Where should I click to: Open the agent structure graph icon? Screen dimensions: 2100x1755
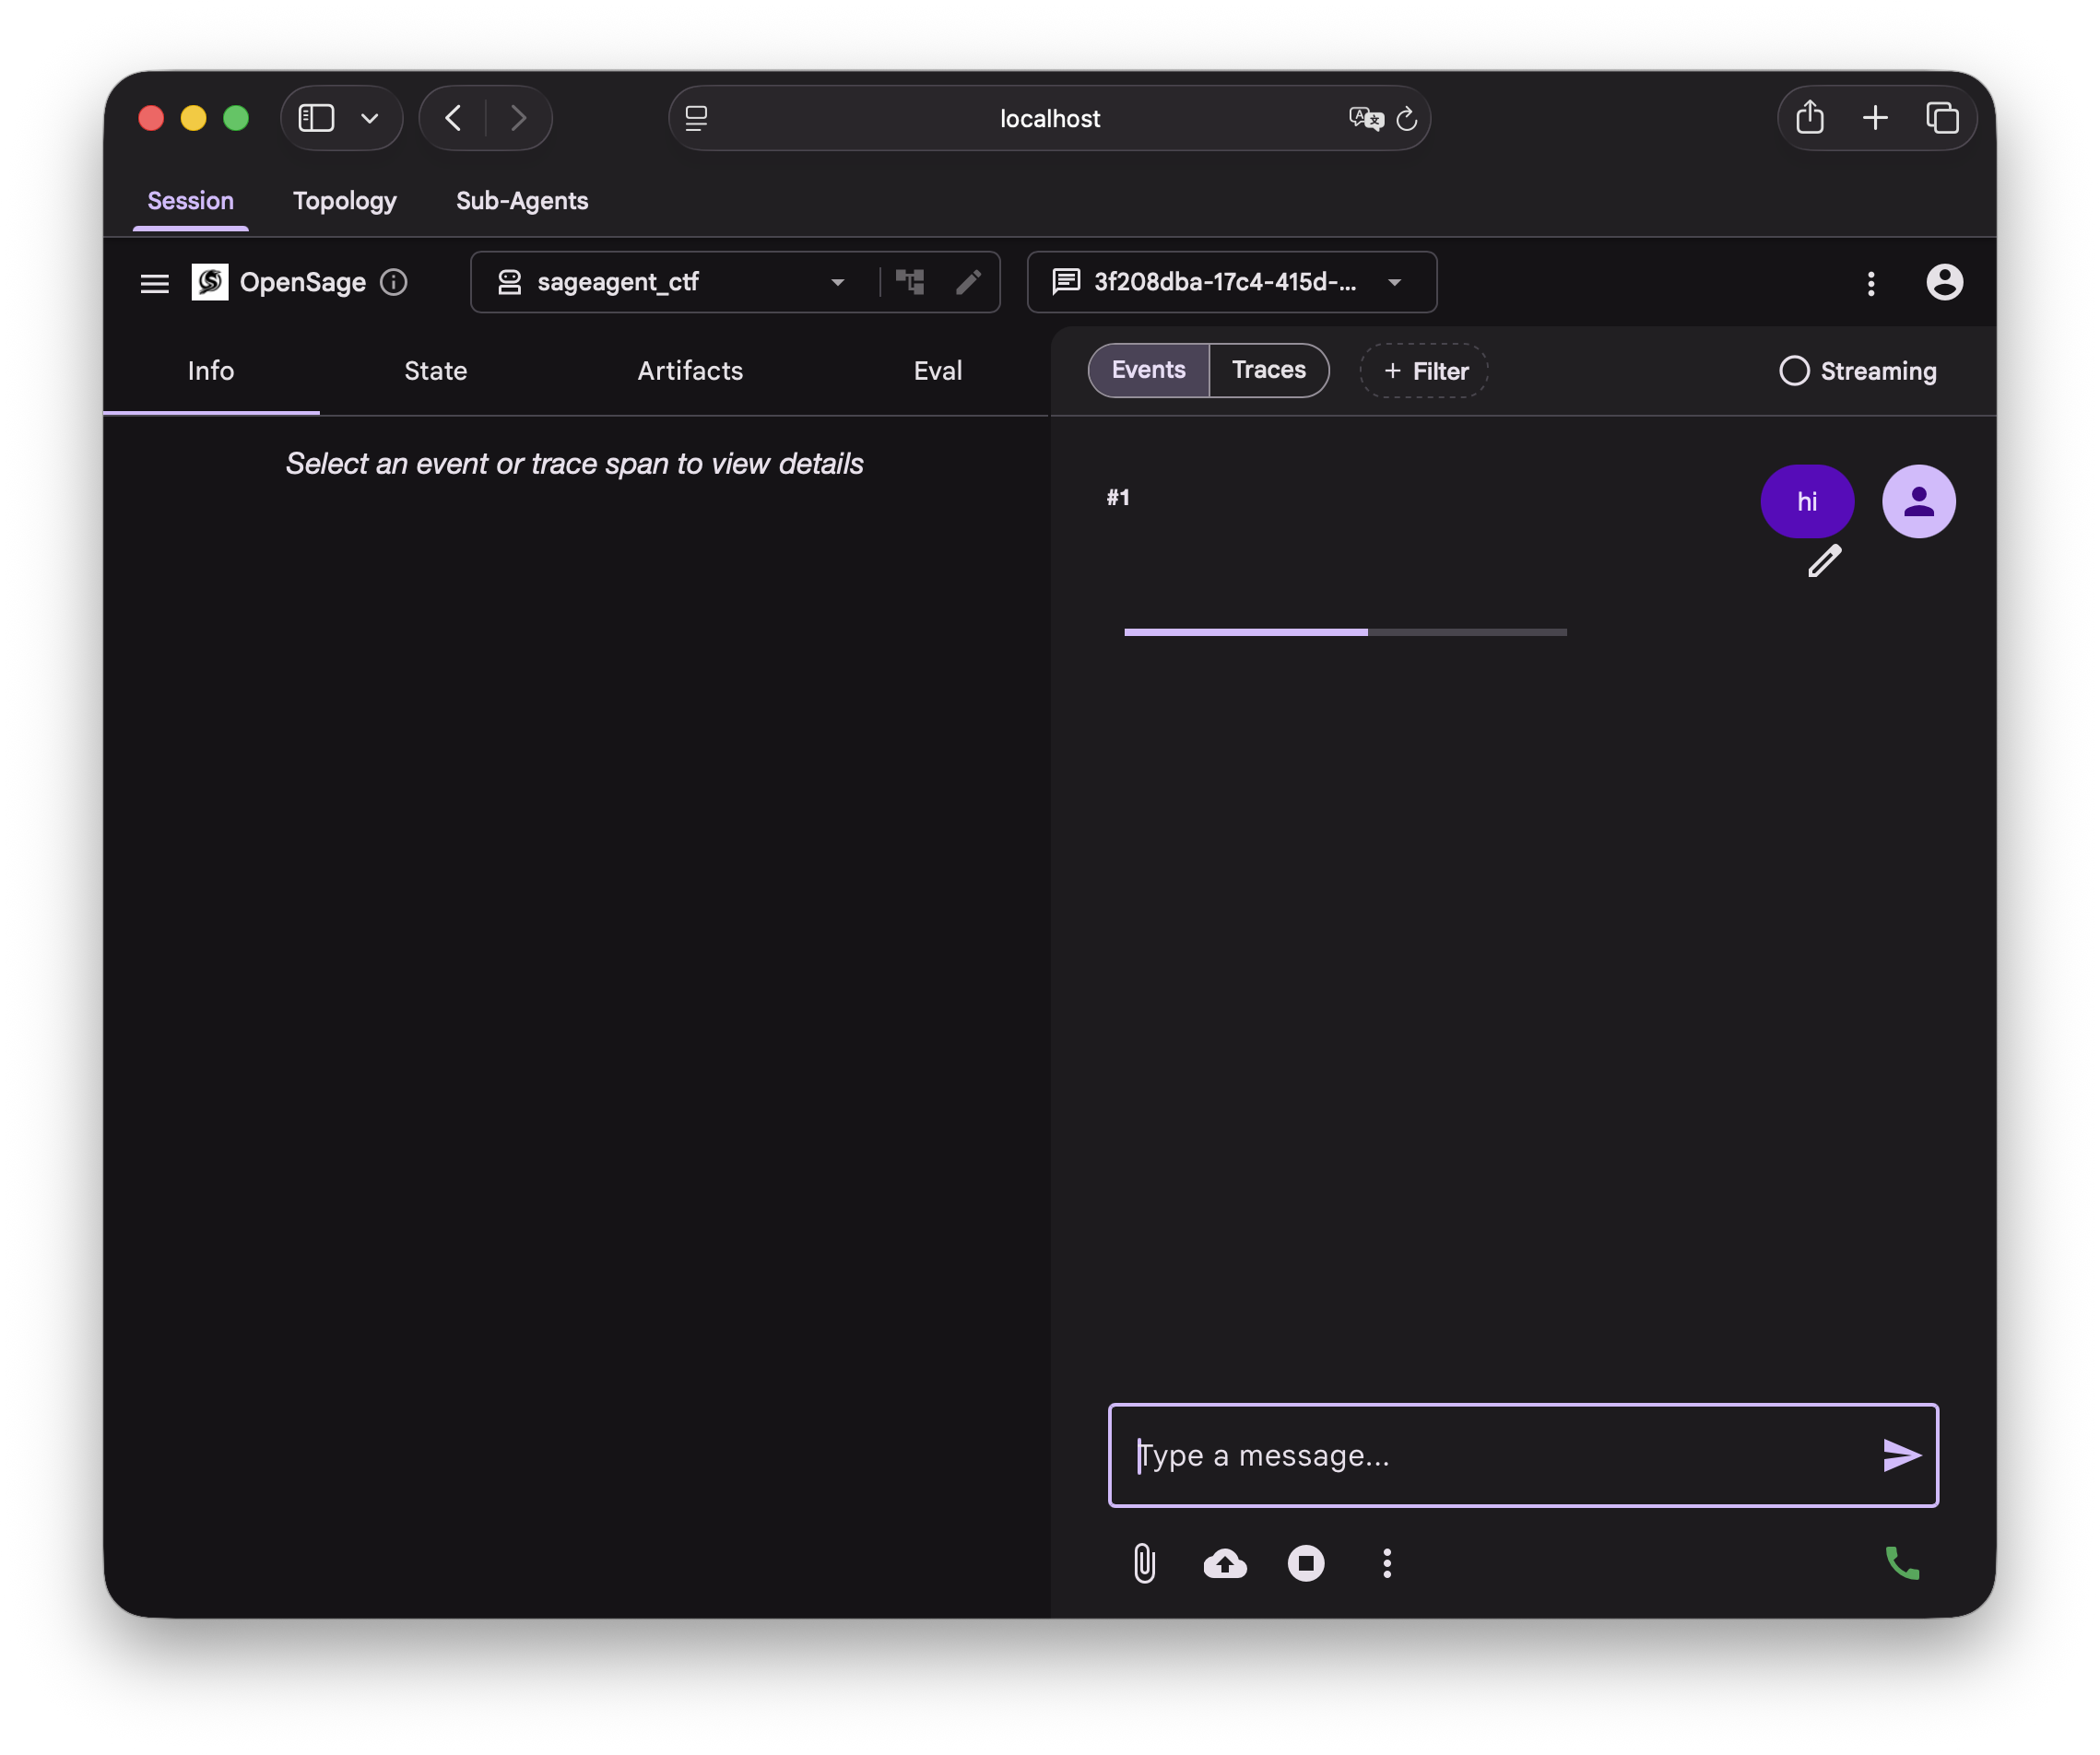910,283
